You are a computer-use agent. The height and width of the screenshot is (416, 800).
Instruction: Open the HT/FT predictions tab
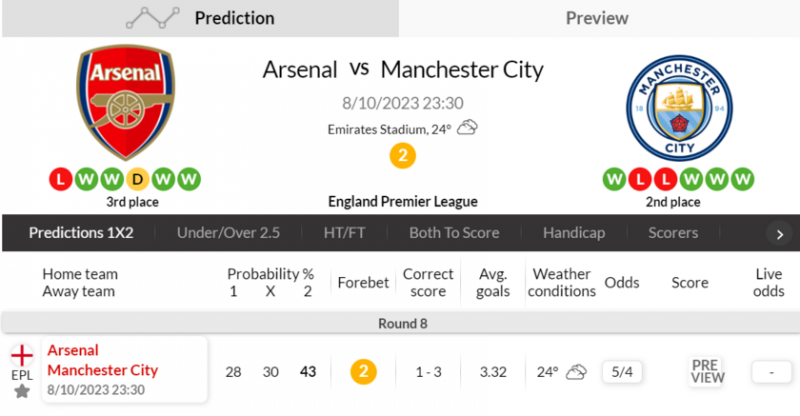coord(344,233)
